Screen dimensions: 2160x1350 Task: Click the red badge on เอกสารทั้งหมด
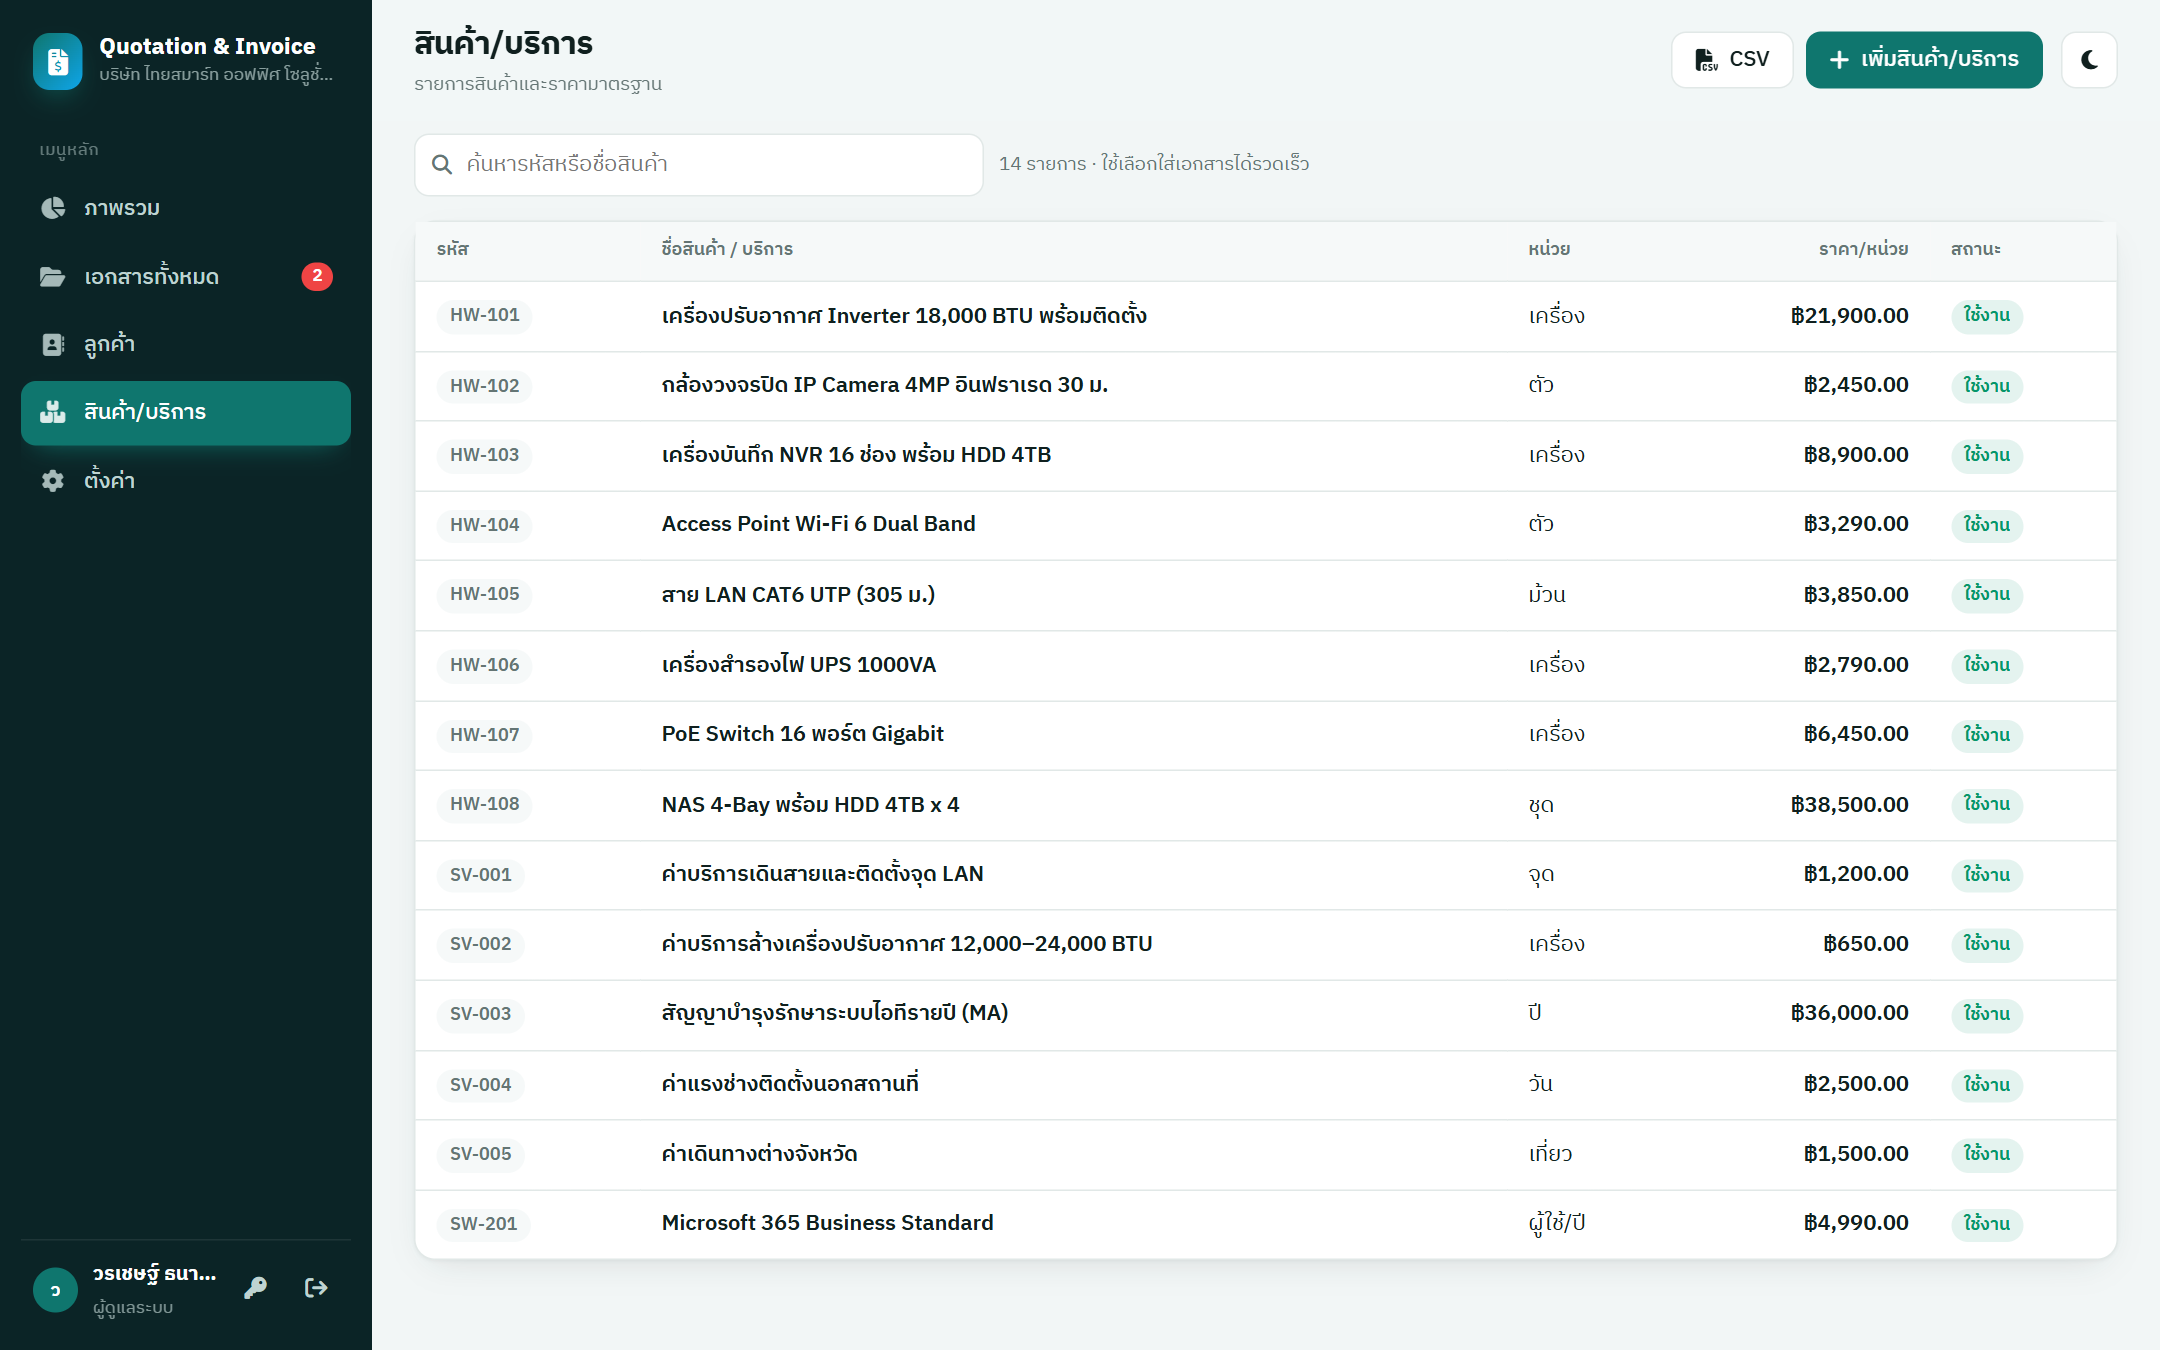[x=317, y=276]
